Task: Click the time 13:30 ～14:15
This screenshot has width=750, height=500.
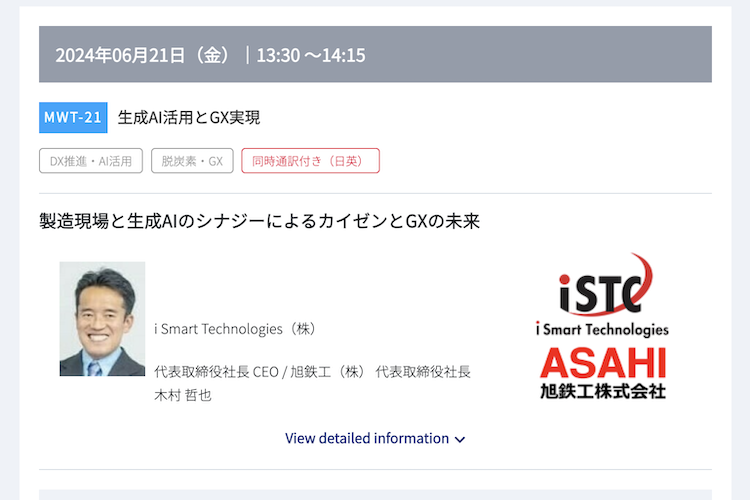Action: coord(311,55)
